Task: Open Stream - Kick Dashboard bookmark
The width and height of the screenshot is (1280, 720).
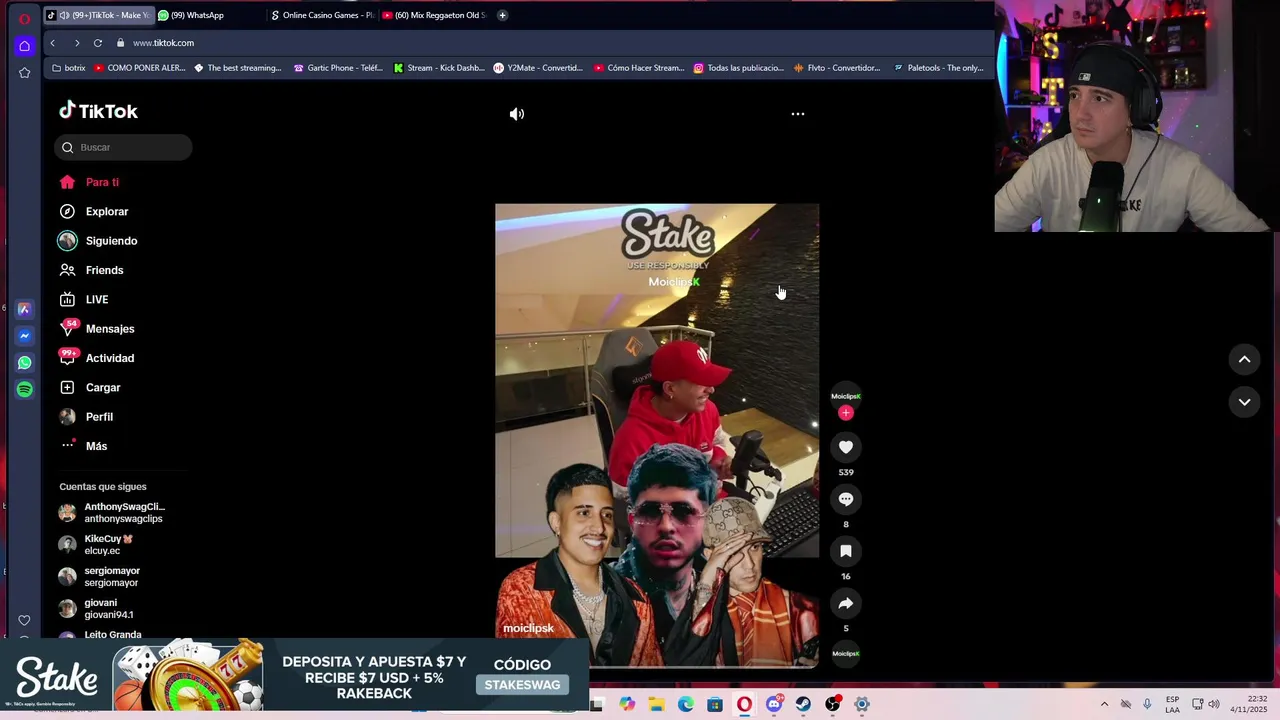Action: pyautogui.click(x=439, y=68)
